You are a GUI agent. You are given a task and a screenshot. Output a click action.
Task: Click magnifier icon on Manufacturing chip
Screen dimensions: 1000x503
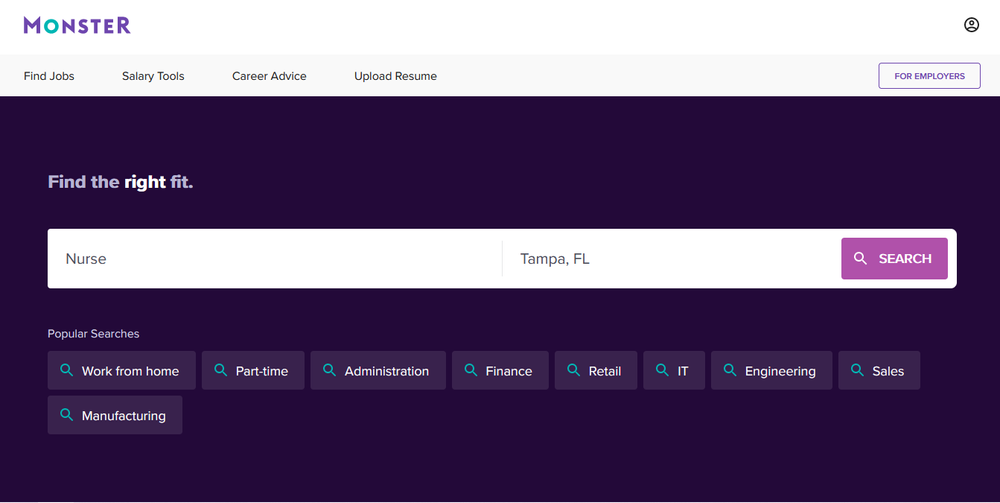[66, 414]
